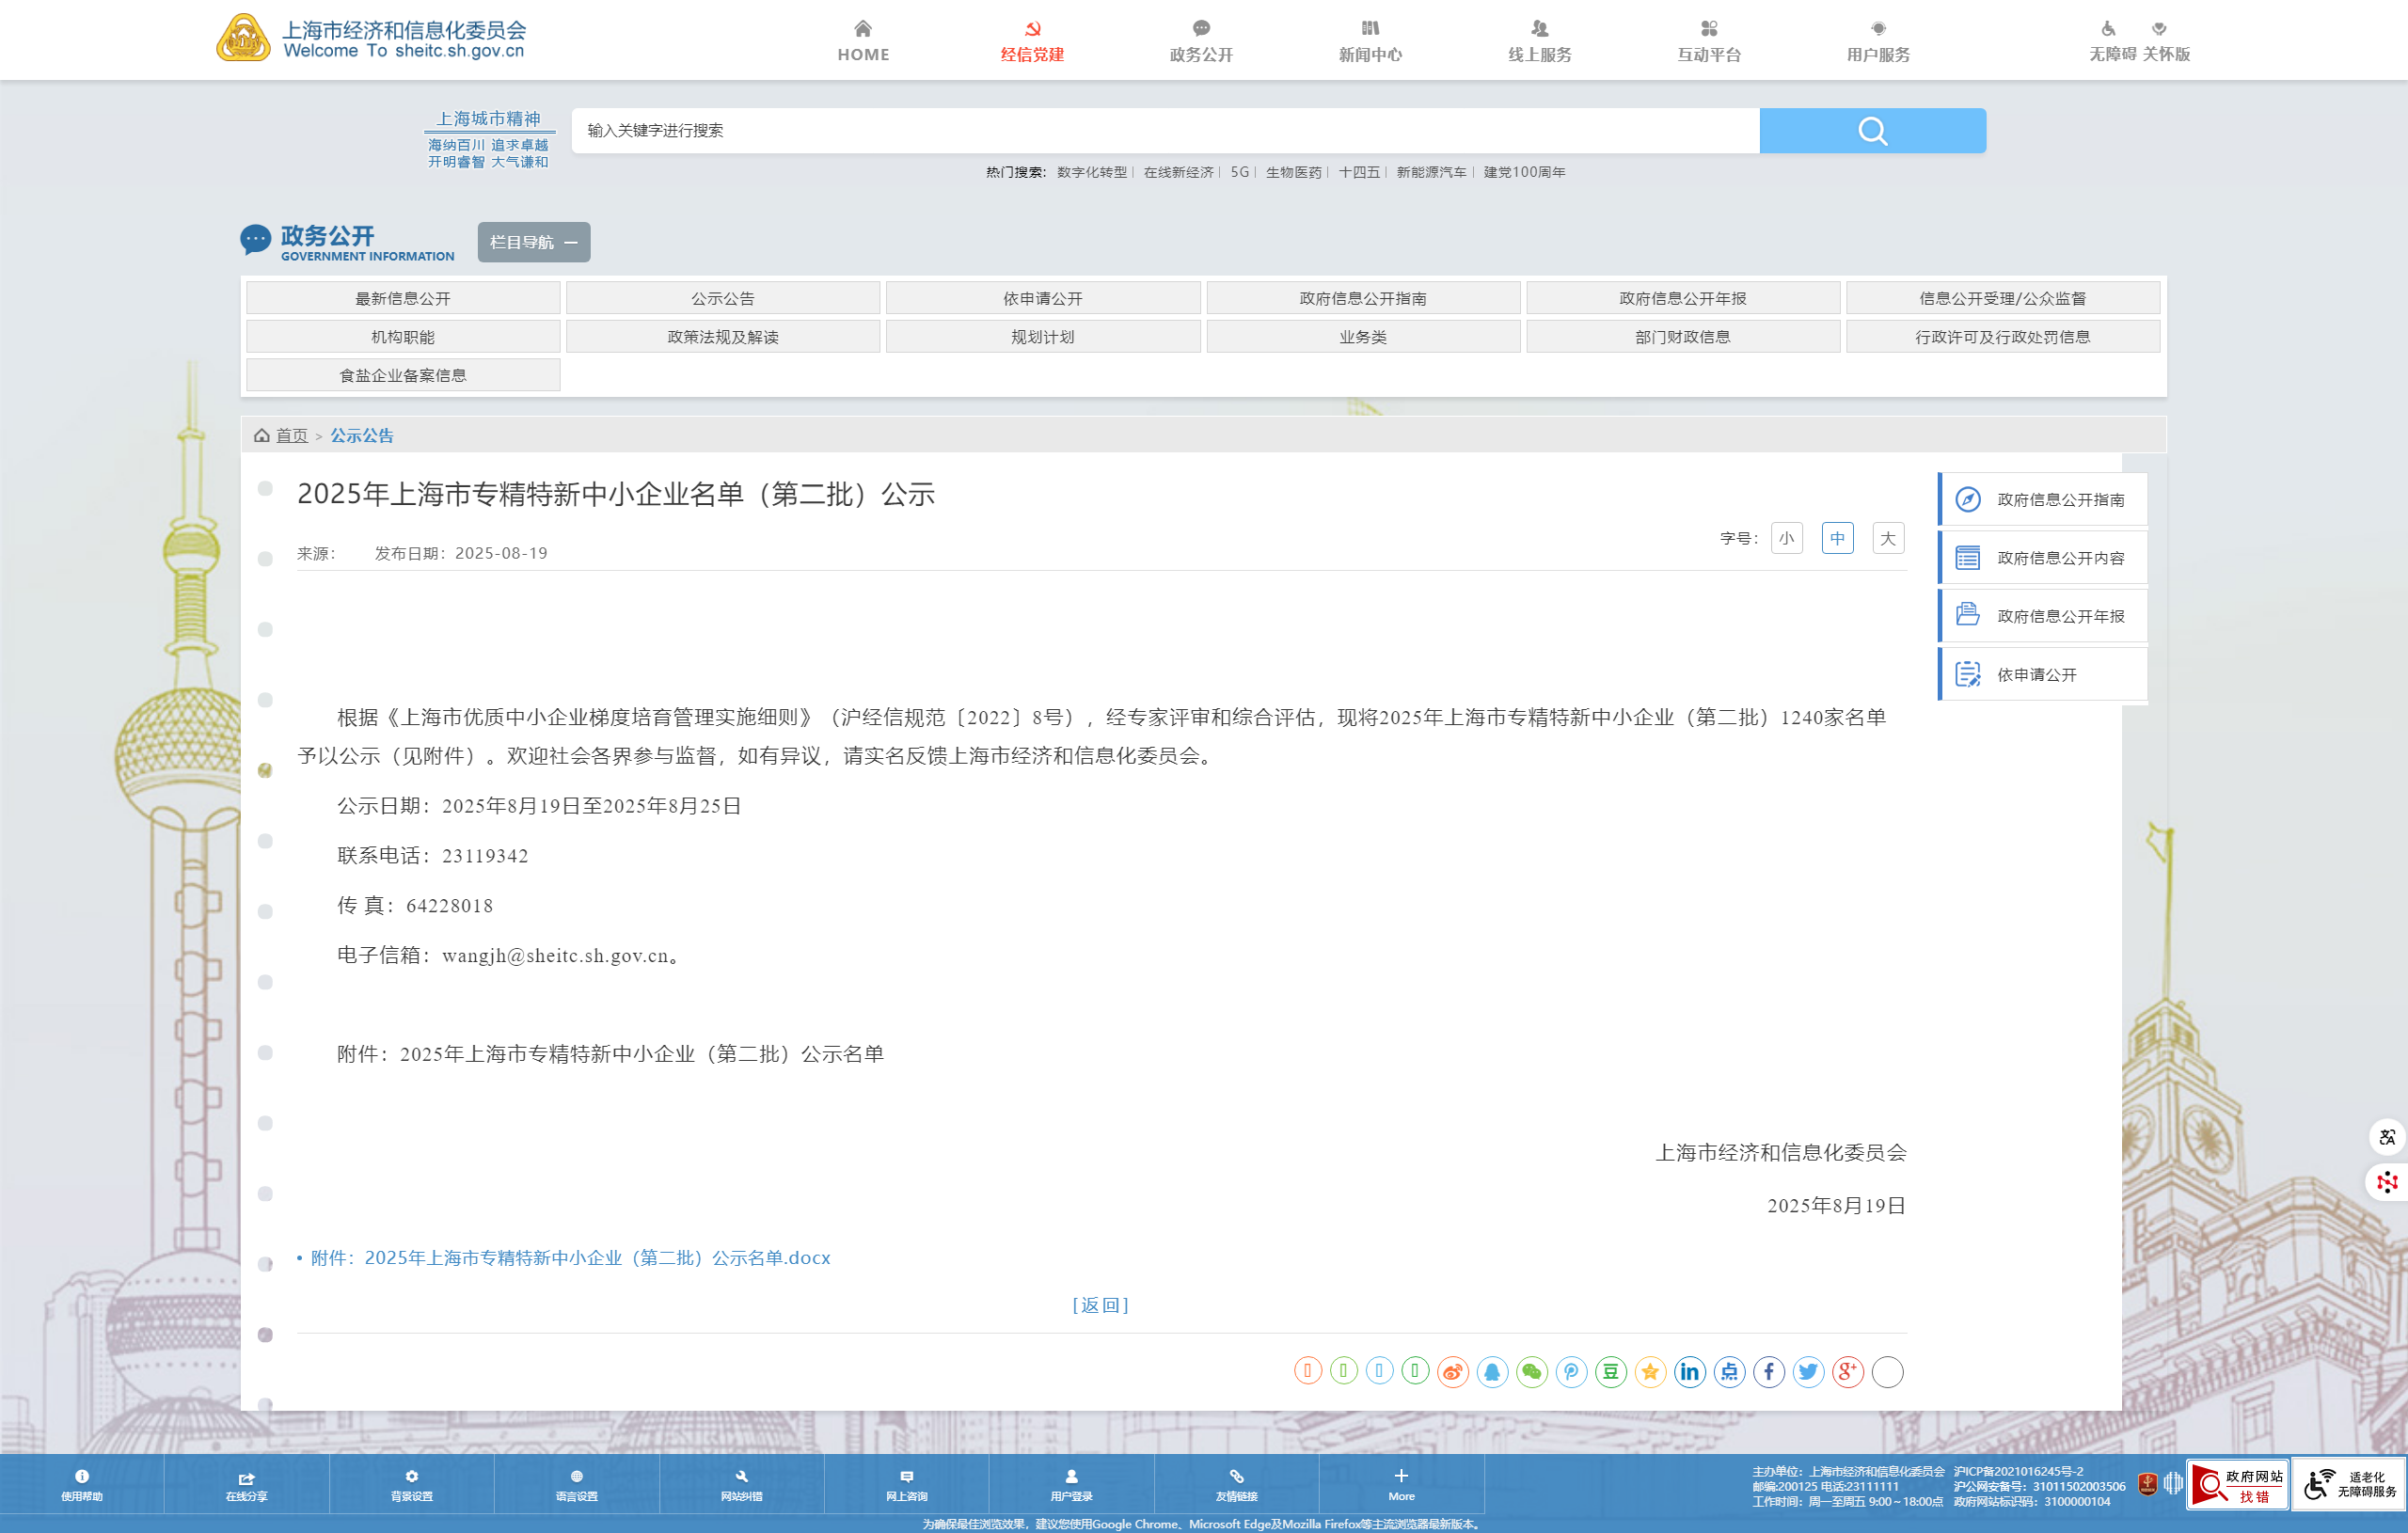Open 依申请公开 in the column grid
2408x1533 pixels.
(1043, 298)
